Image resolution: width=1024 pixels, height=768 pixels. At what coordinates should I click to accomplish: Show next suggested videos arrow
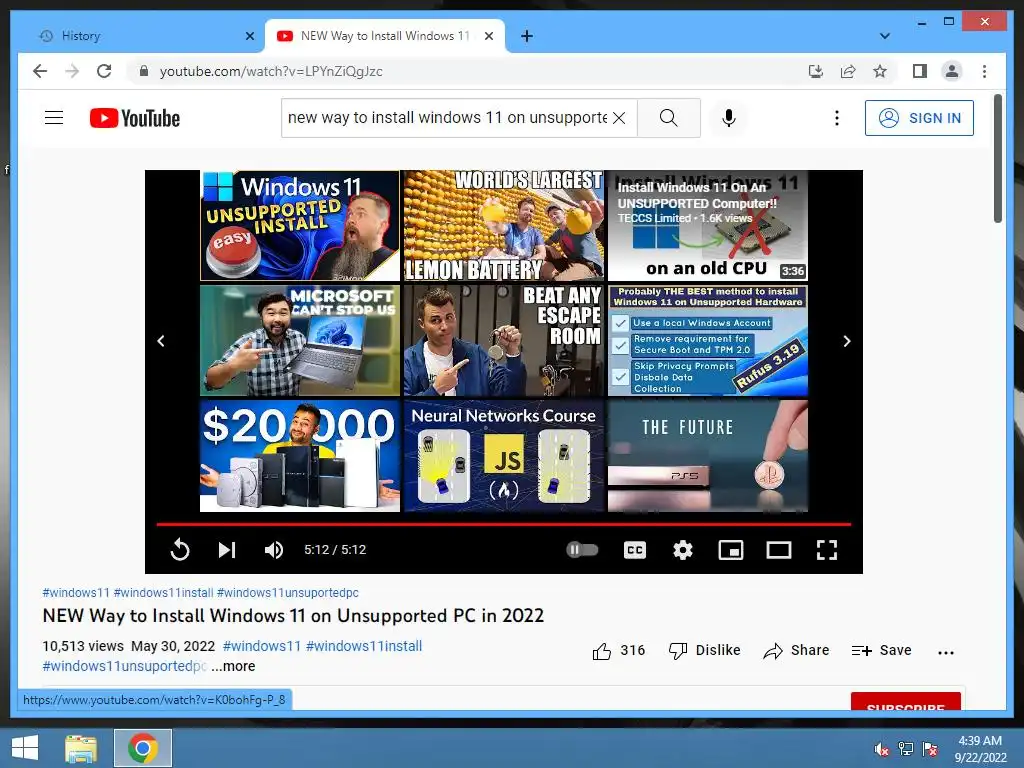pyautogui.click(x=847, y=341)
